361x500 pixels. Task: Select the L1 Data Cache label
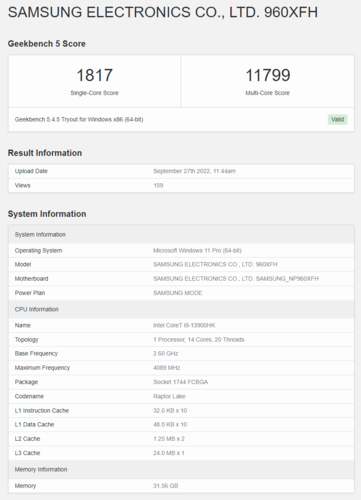point(34,425)
